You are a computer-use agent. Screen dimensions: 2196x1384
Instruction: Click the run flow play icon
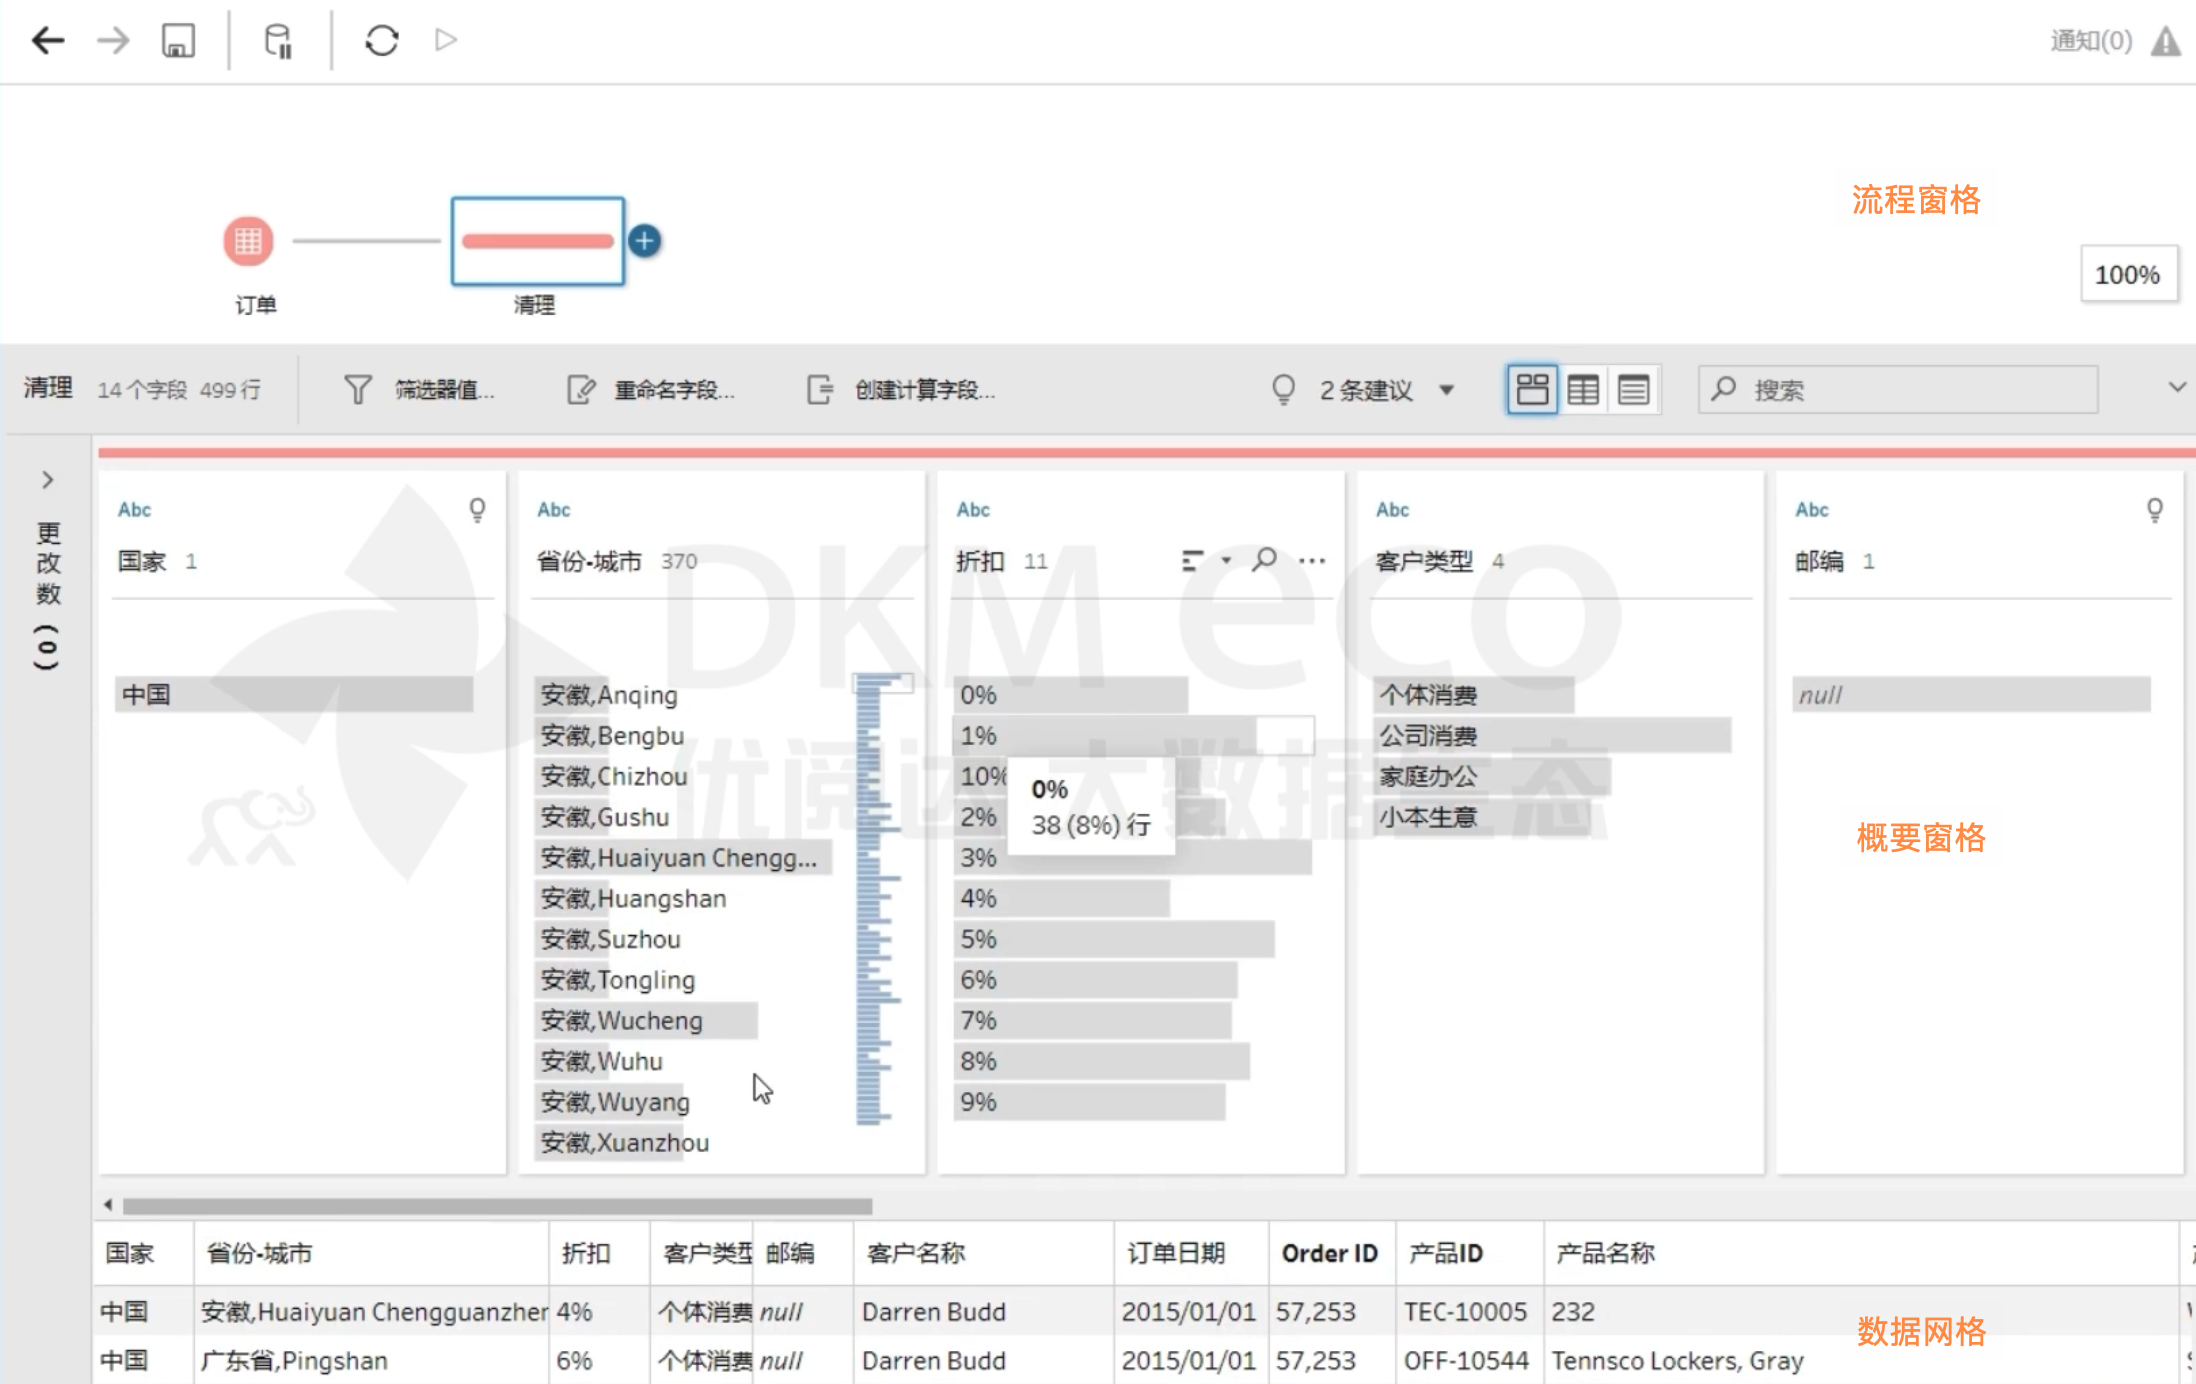446,40
